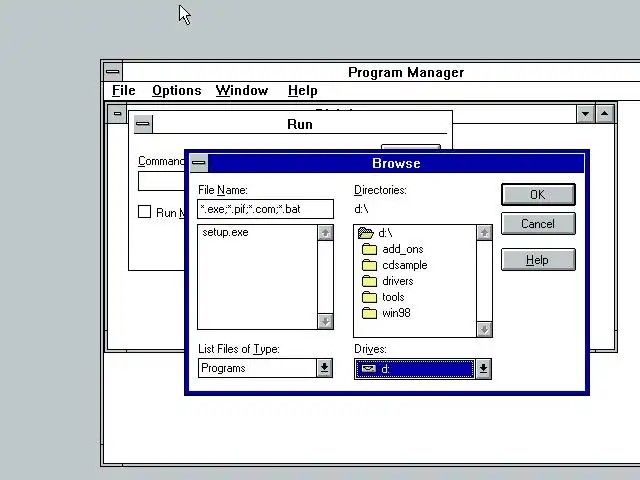
Task: Open the Browse dialog control menu box
Action: (199, 163)
